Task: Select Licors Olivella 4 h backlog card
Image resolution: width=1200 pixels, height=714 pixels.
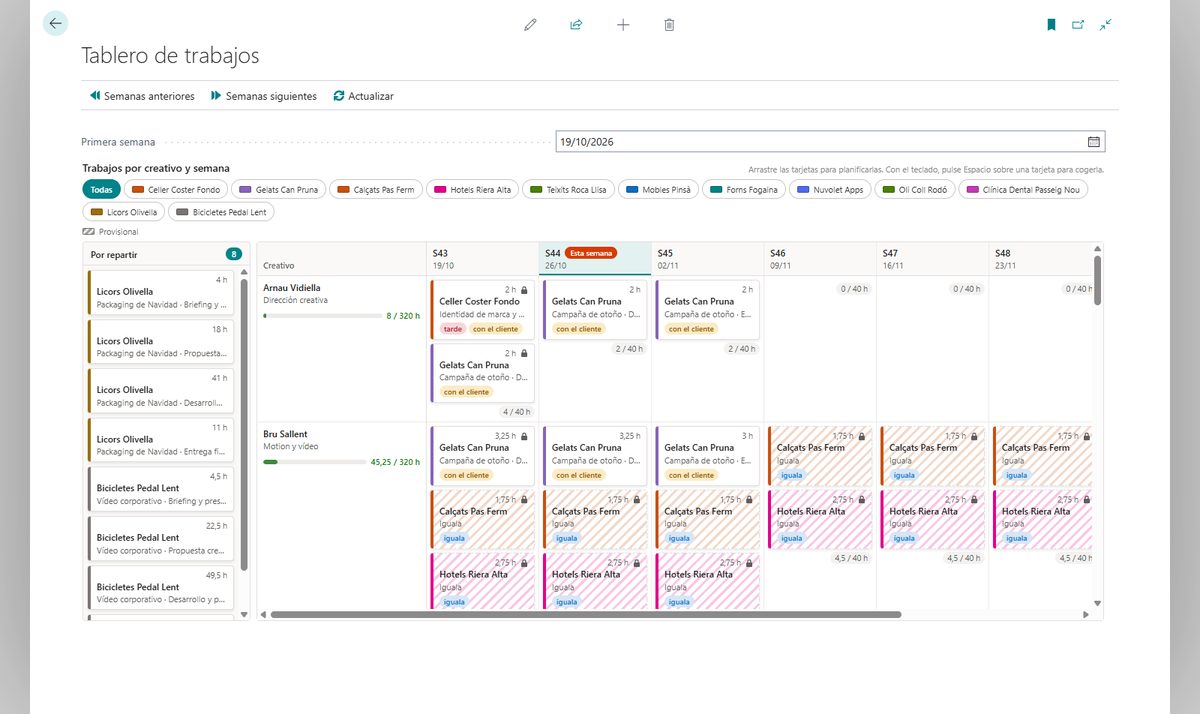Action: coord(160,292)
